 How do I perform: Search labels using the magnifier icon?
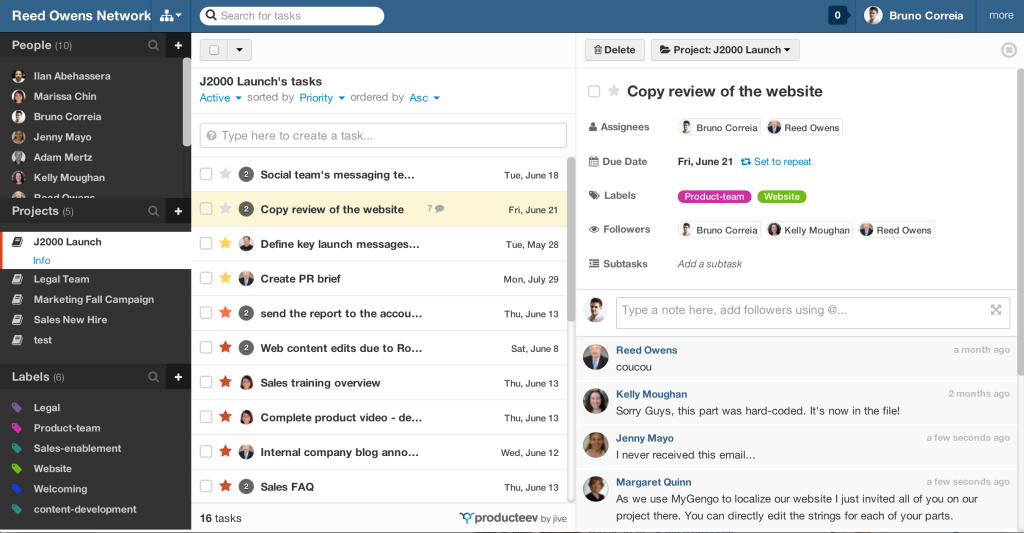tap(153, 377)
